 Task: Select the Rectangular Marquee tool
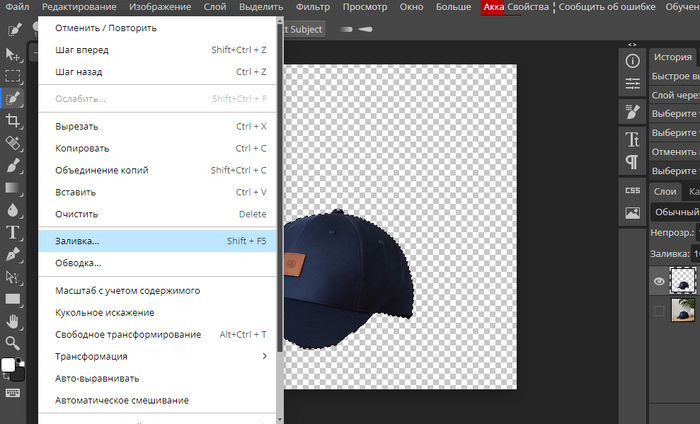(x=13, y=76)
